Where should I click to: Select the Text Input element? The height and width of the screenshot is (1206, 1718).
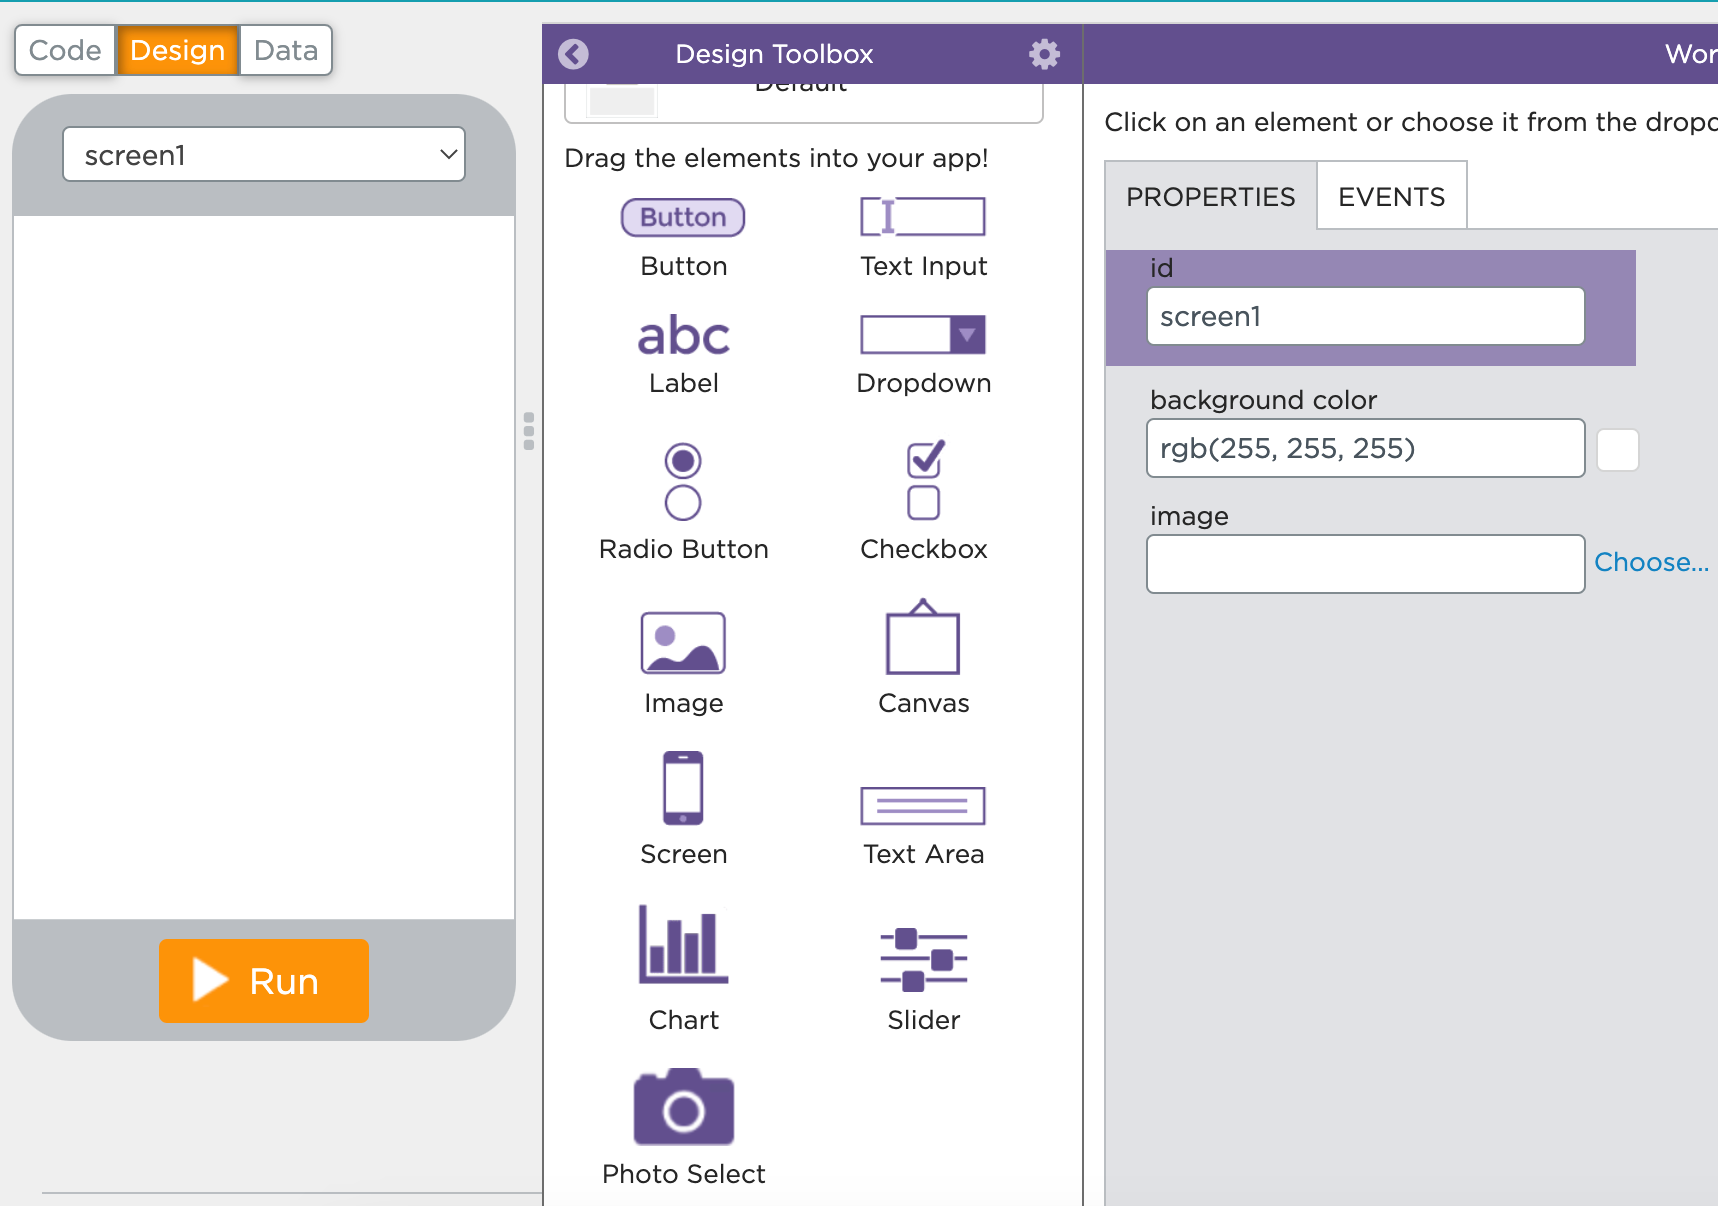point(922,217)
